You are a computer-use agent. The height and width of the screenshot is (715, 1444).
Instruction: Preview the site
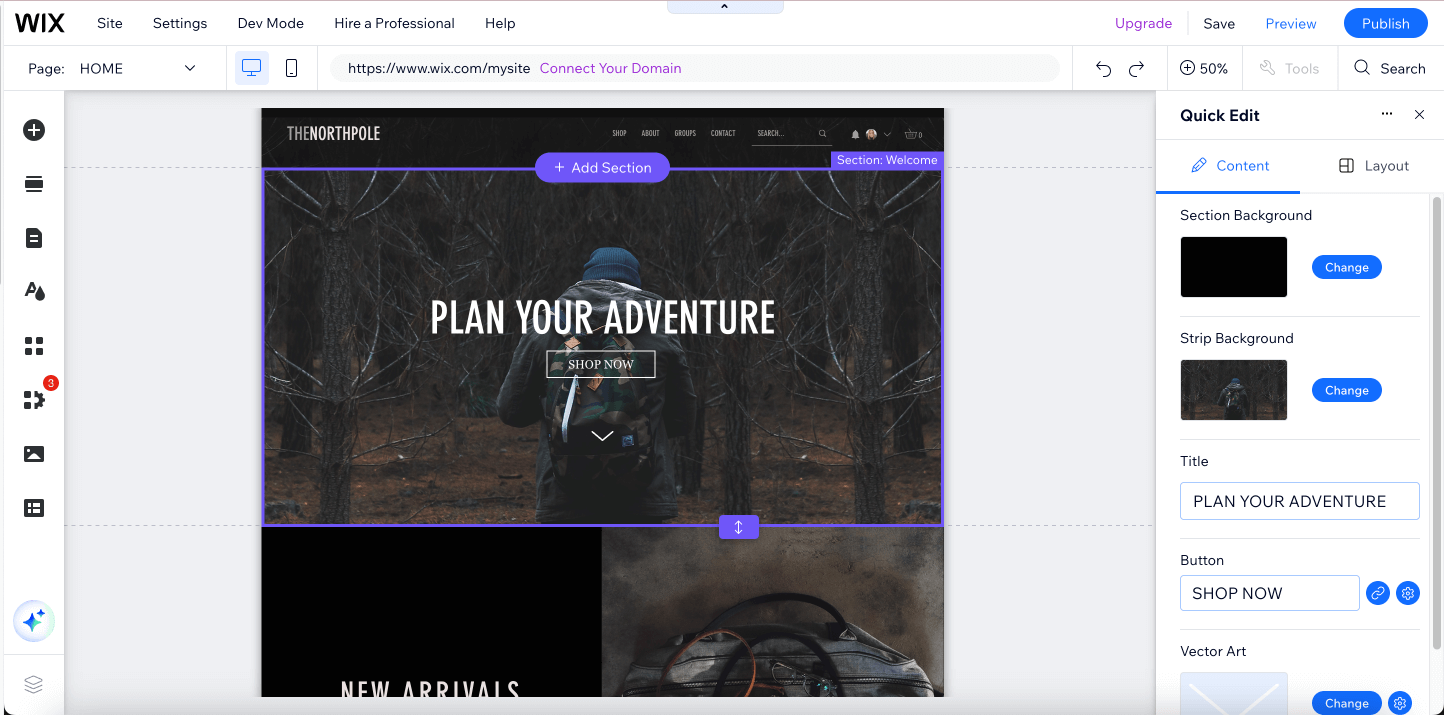pos(1291,23)
